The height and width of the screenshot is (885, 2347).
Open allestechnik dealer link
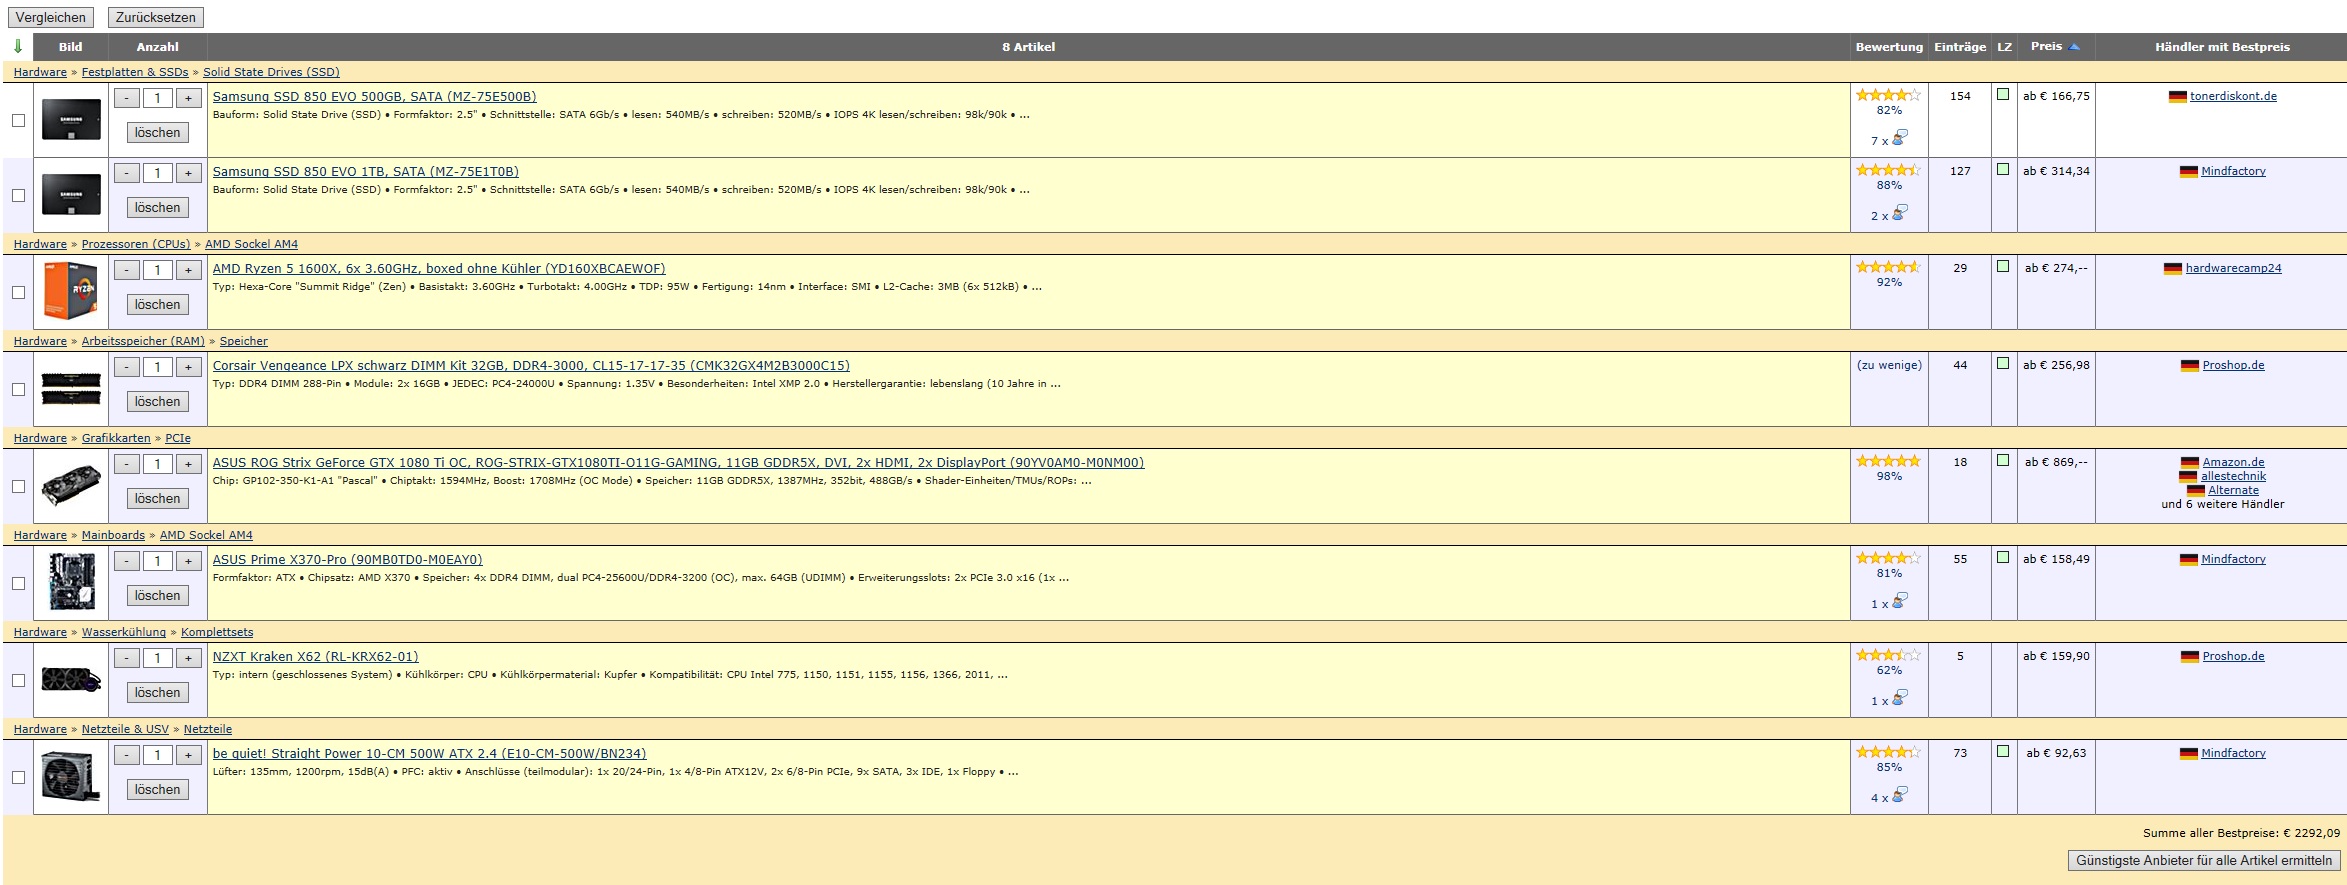pos(2233,476)
